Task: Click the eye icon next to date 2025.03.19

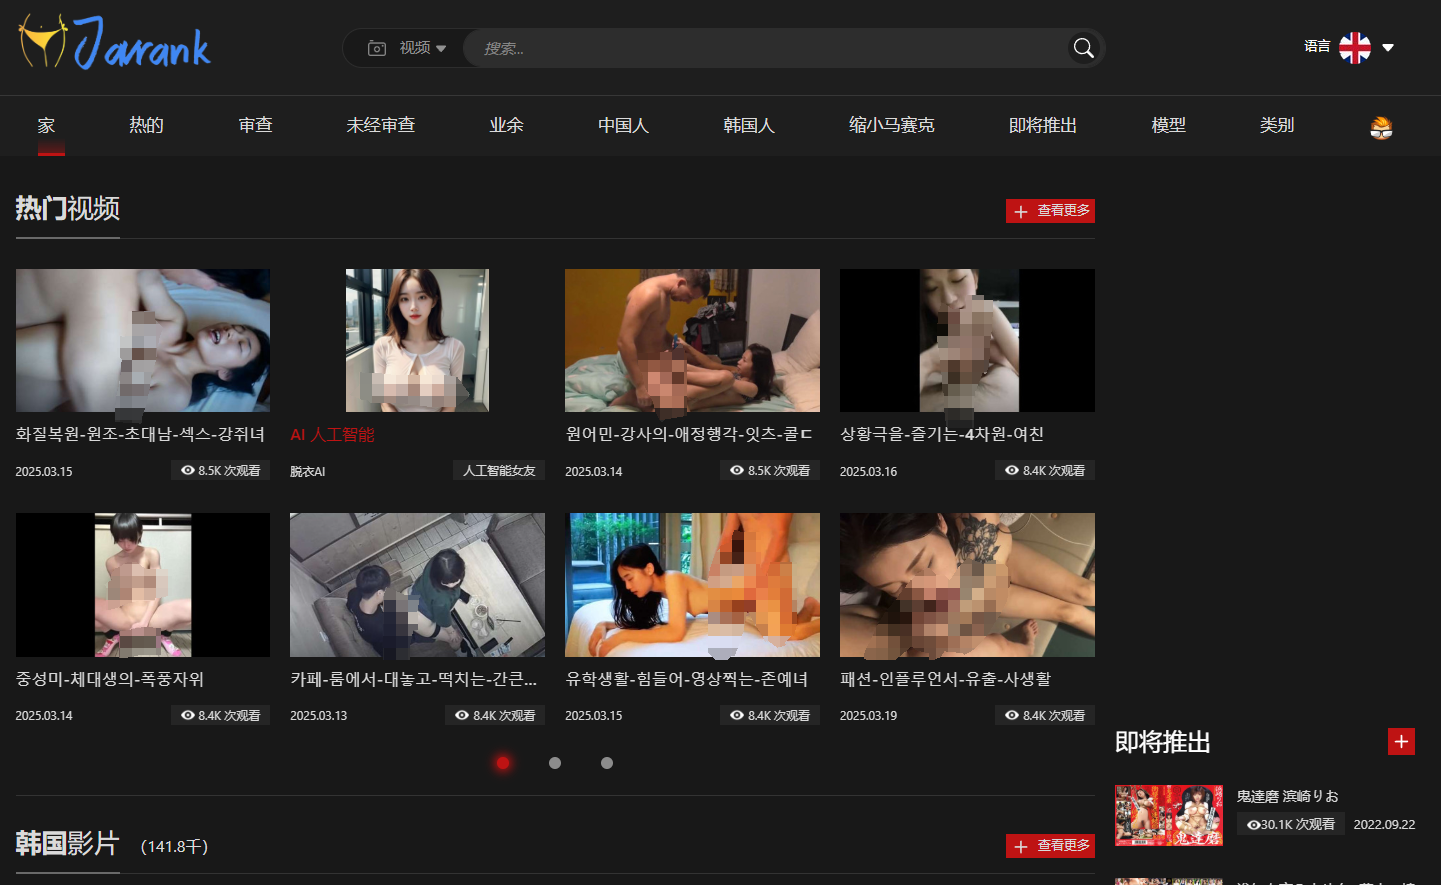Action: pyautogui.click(x=1012, y=715)
